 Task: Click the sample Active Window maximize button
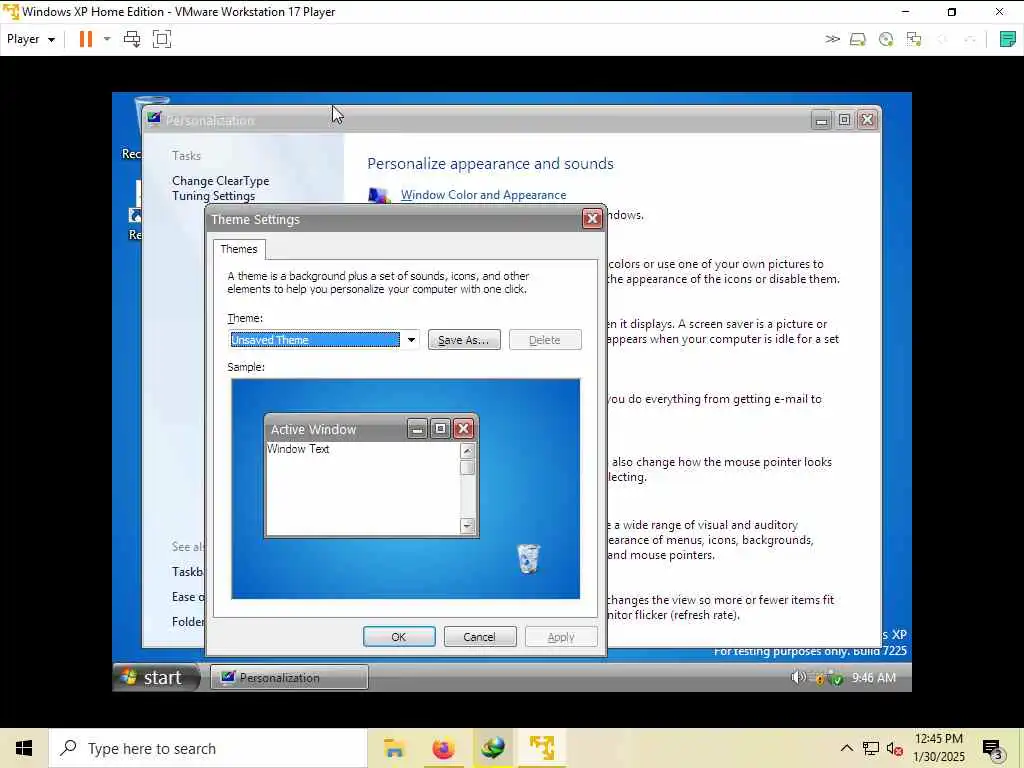click(440, 429)
